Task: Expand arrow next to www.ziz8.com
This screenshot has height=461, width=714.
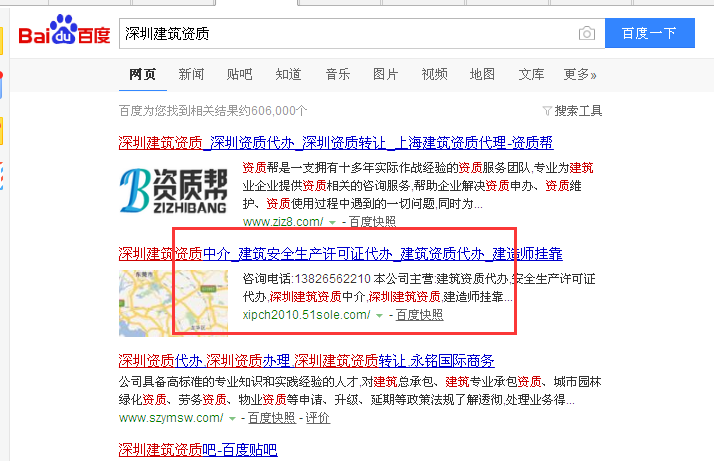Action: 332,222
